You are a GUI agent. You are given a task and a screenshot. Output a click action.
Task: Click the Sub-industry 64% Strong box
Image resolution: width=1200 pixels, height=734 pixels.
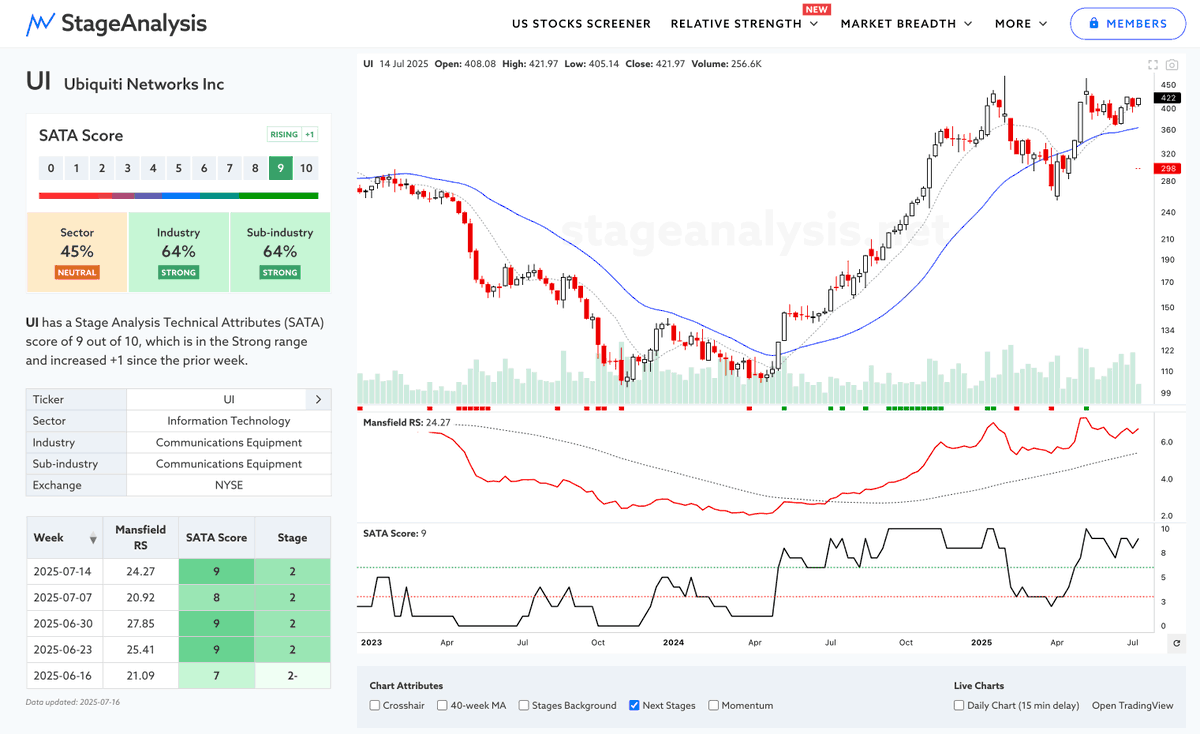click(280, 252)
